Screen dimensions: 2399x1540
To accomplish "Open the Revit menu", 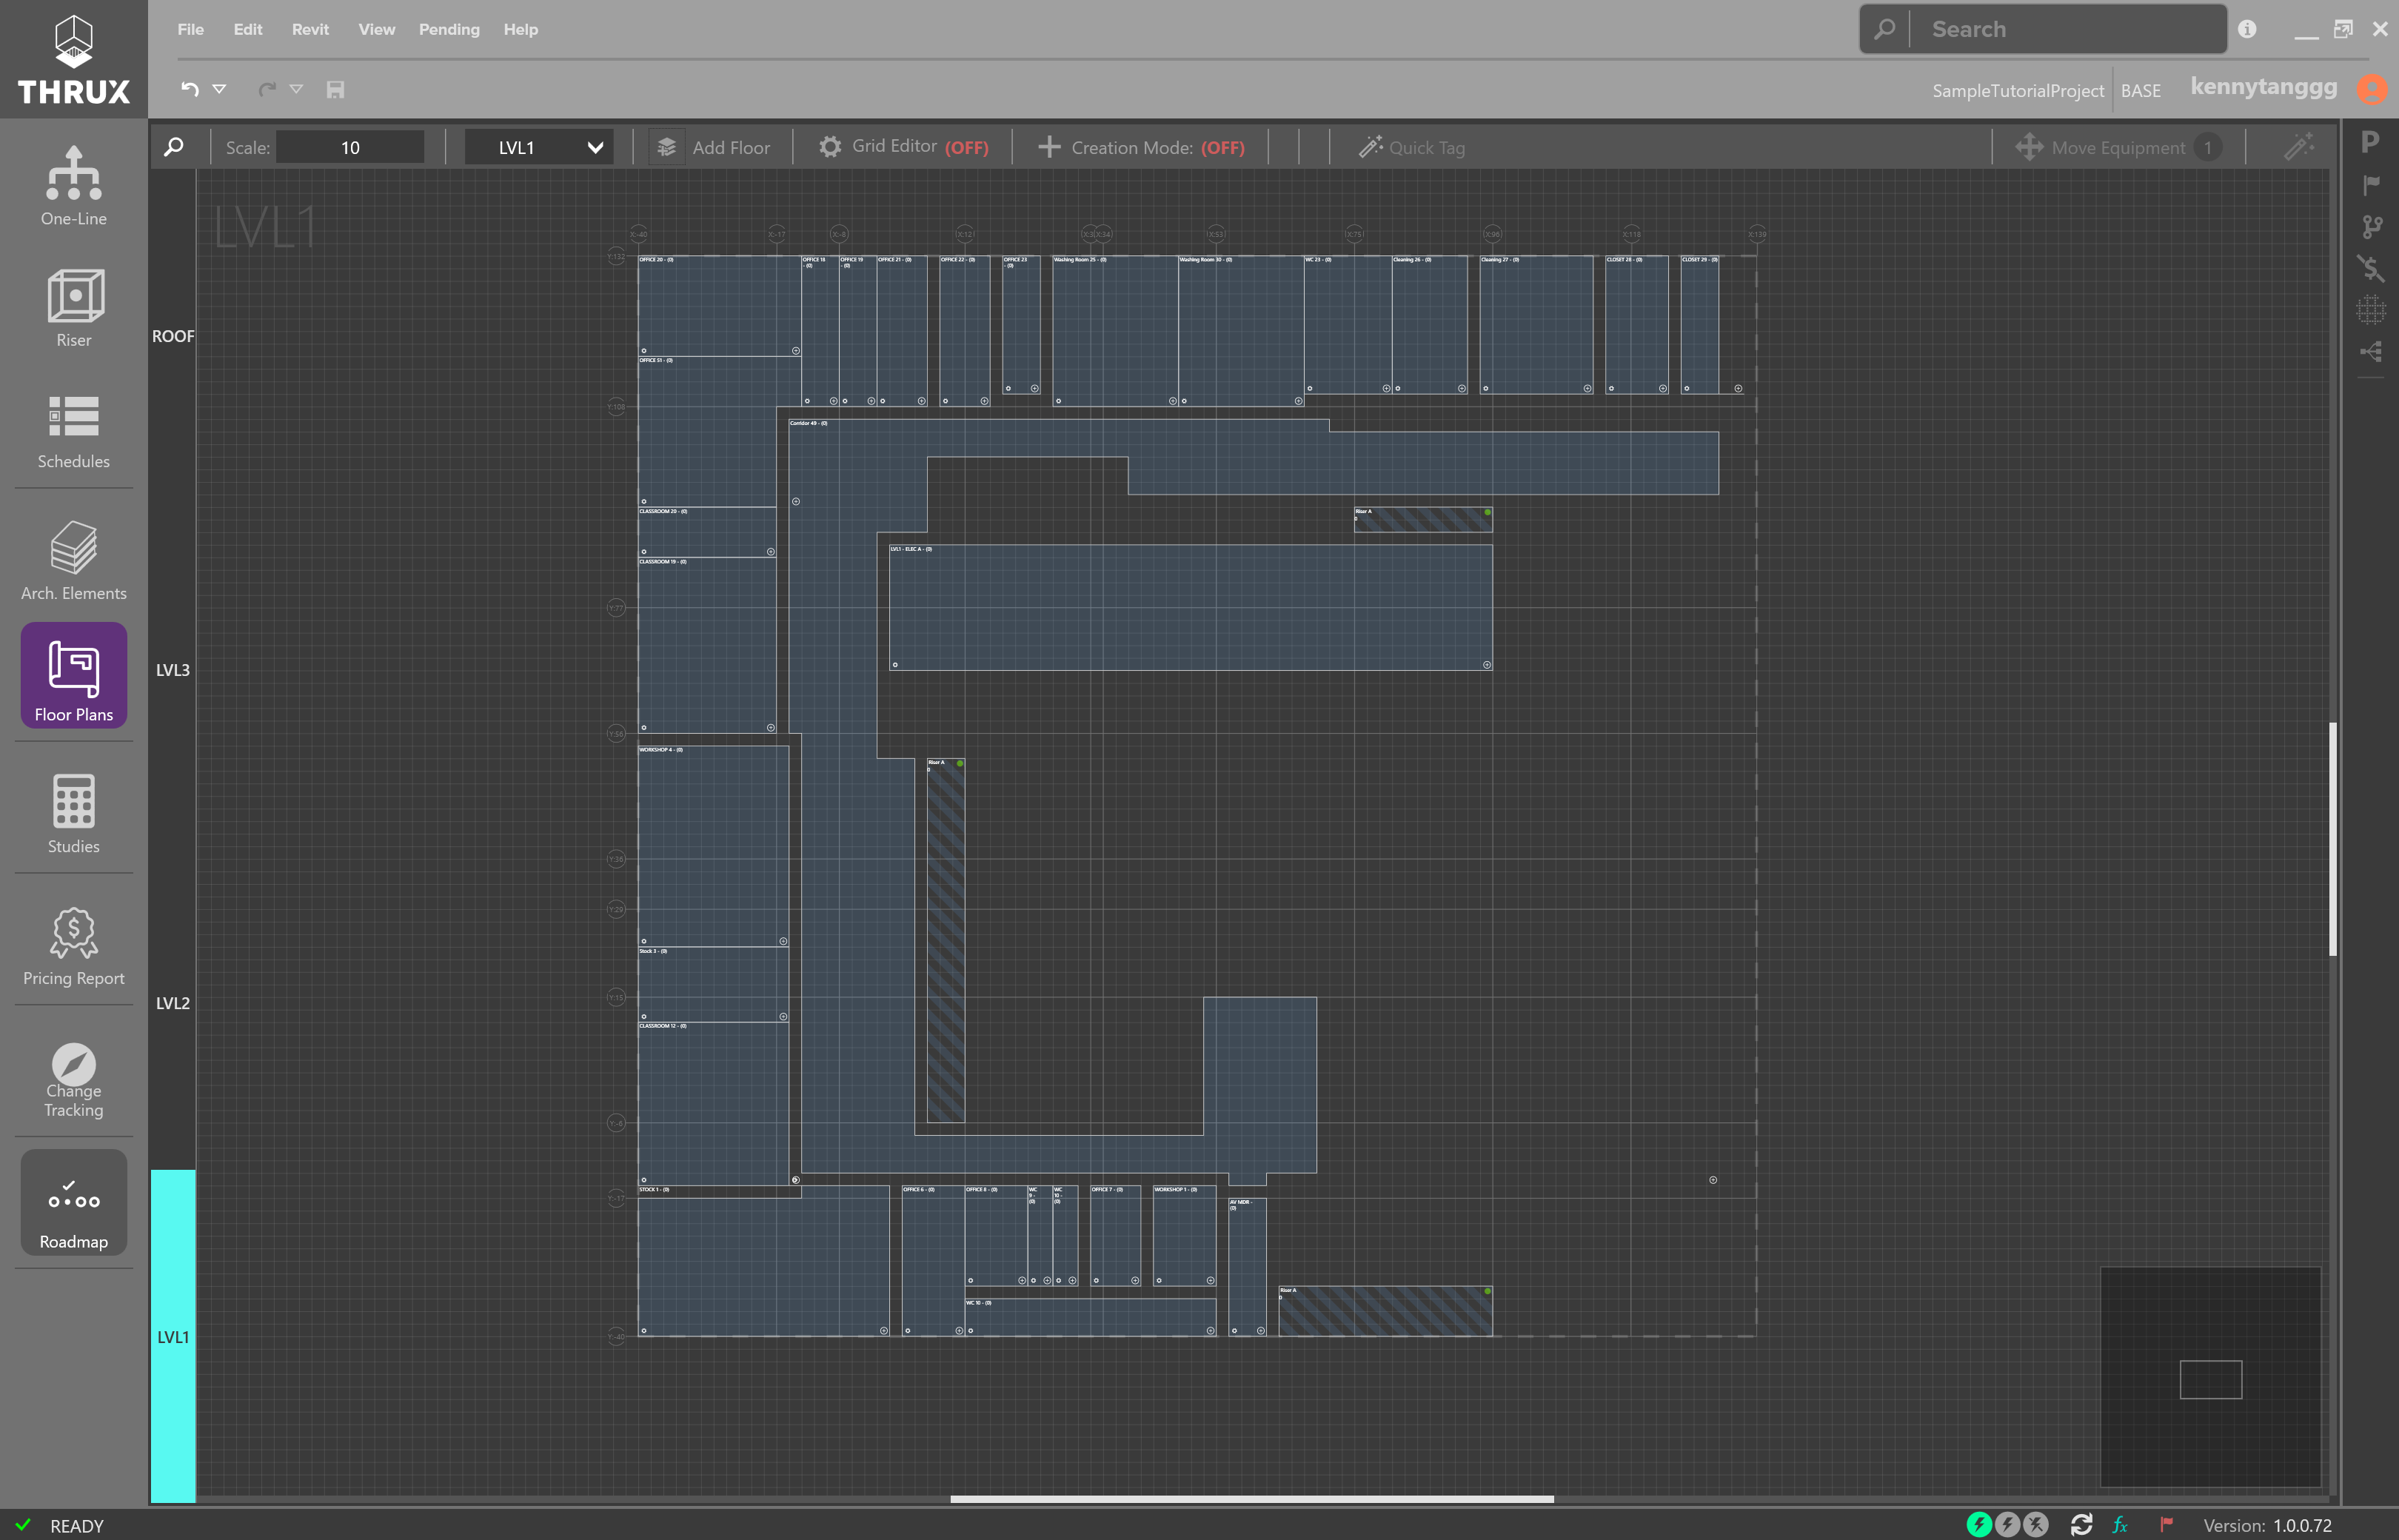I will tap(310, 29).
